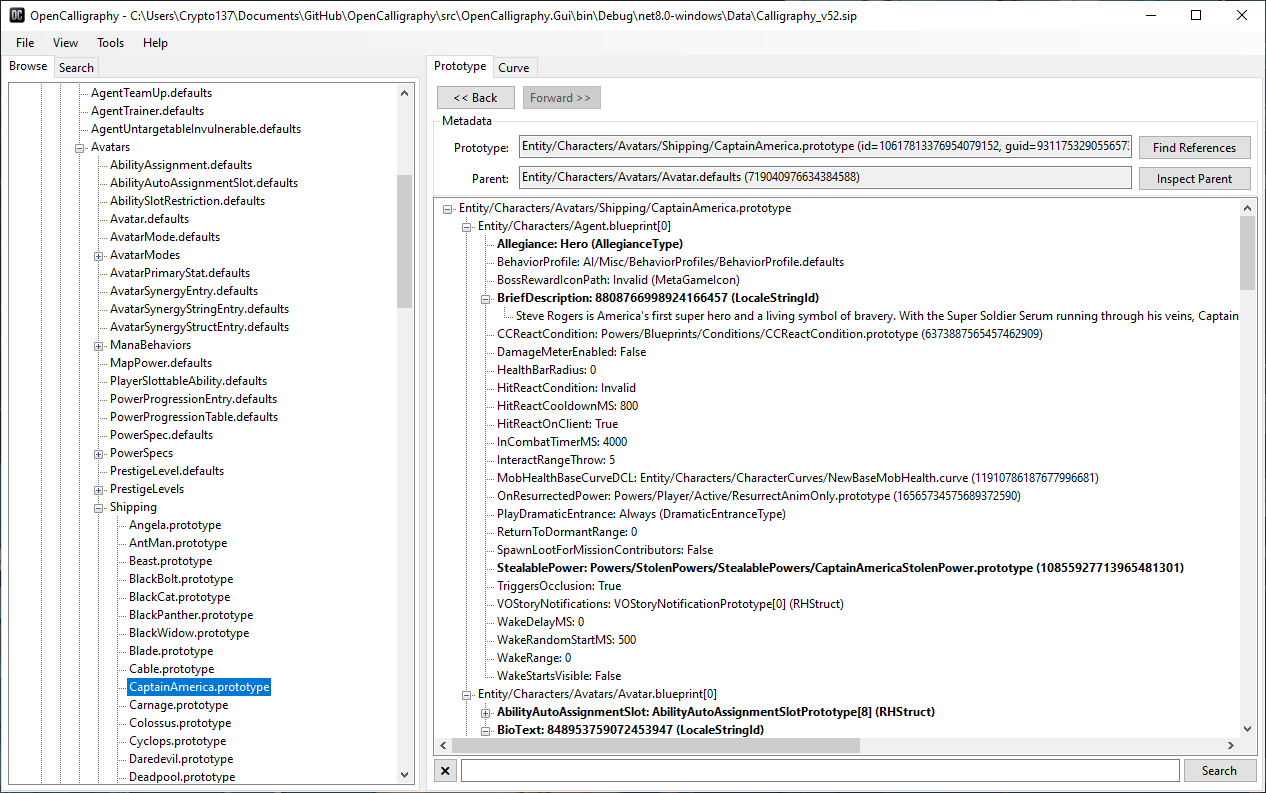Select the HitReactCooldownMS: 800 row
The width and height of the screenshot is (1266, 793).
[x=567, y=406]
